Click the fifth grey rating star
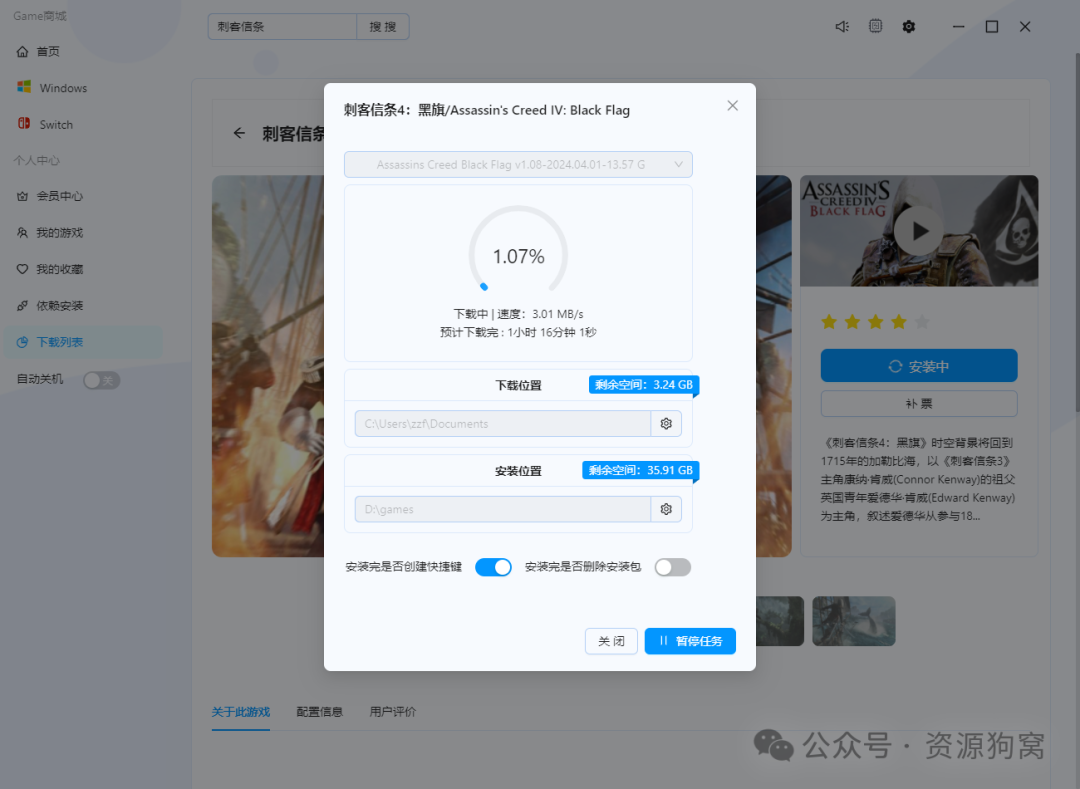1080x789 pixels. (x=922, y=322)
